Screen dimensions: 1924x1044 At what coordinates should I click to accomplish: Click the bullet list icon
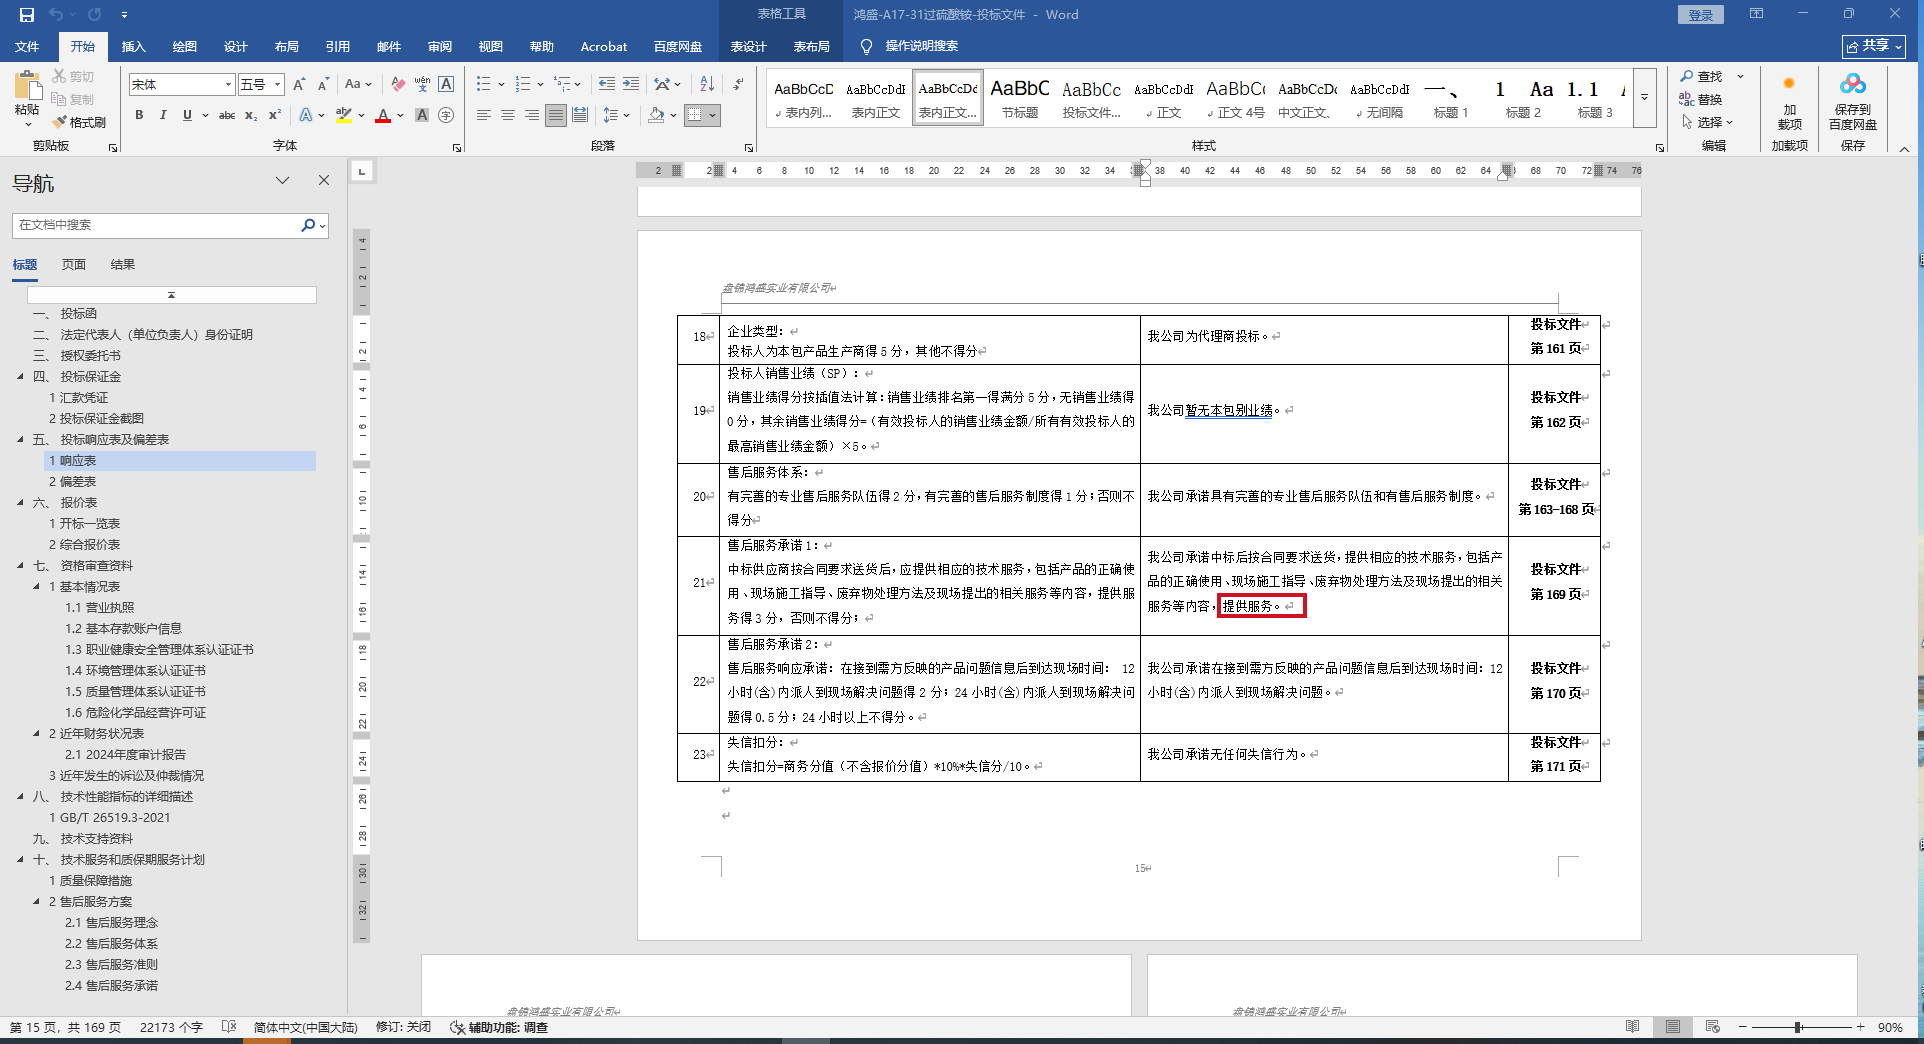tap(484, 84)
